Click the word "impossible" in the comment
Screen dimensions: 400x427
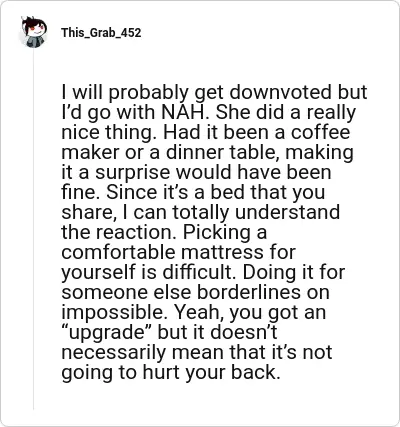[115, 313]
